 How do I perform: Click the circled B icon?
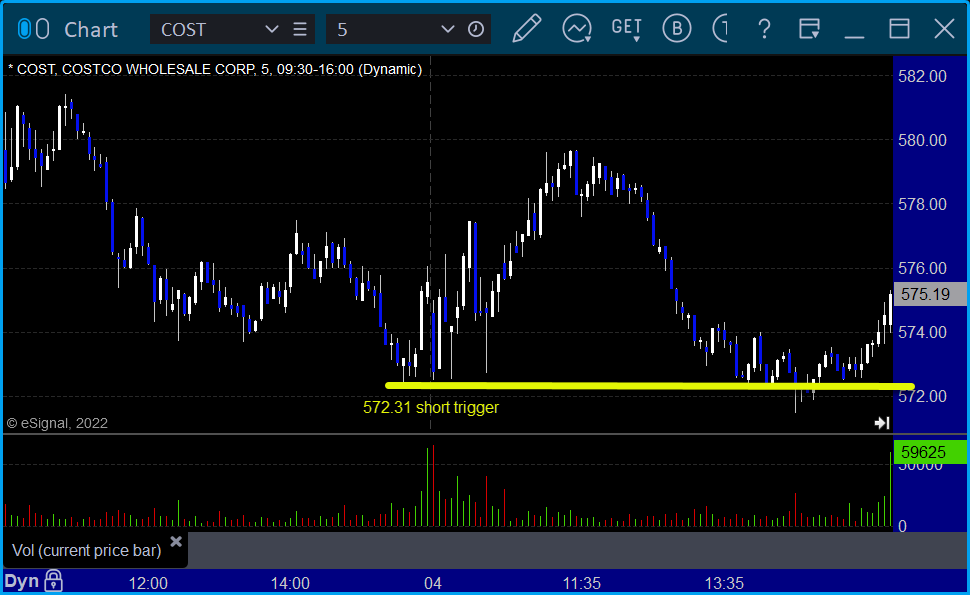(x=677, y=29)
